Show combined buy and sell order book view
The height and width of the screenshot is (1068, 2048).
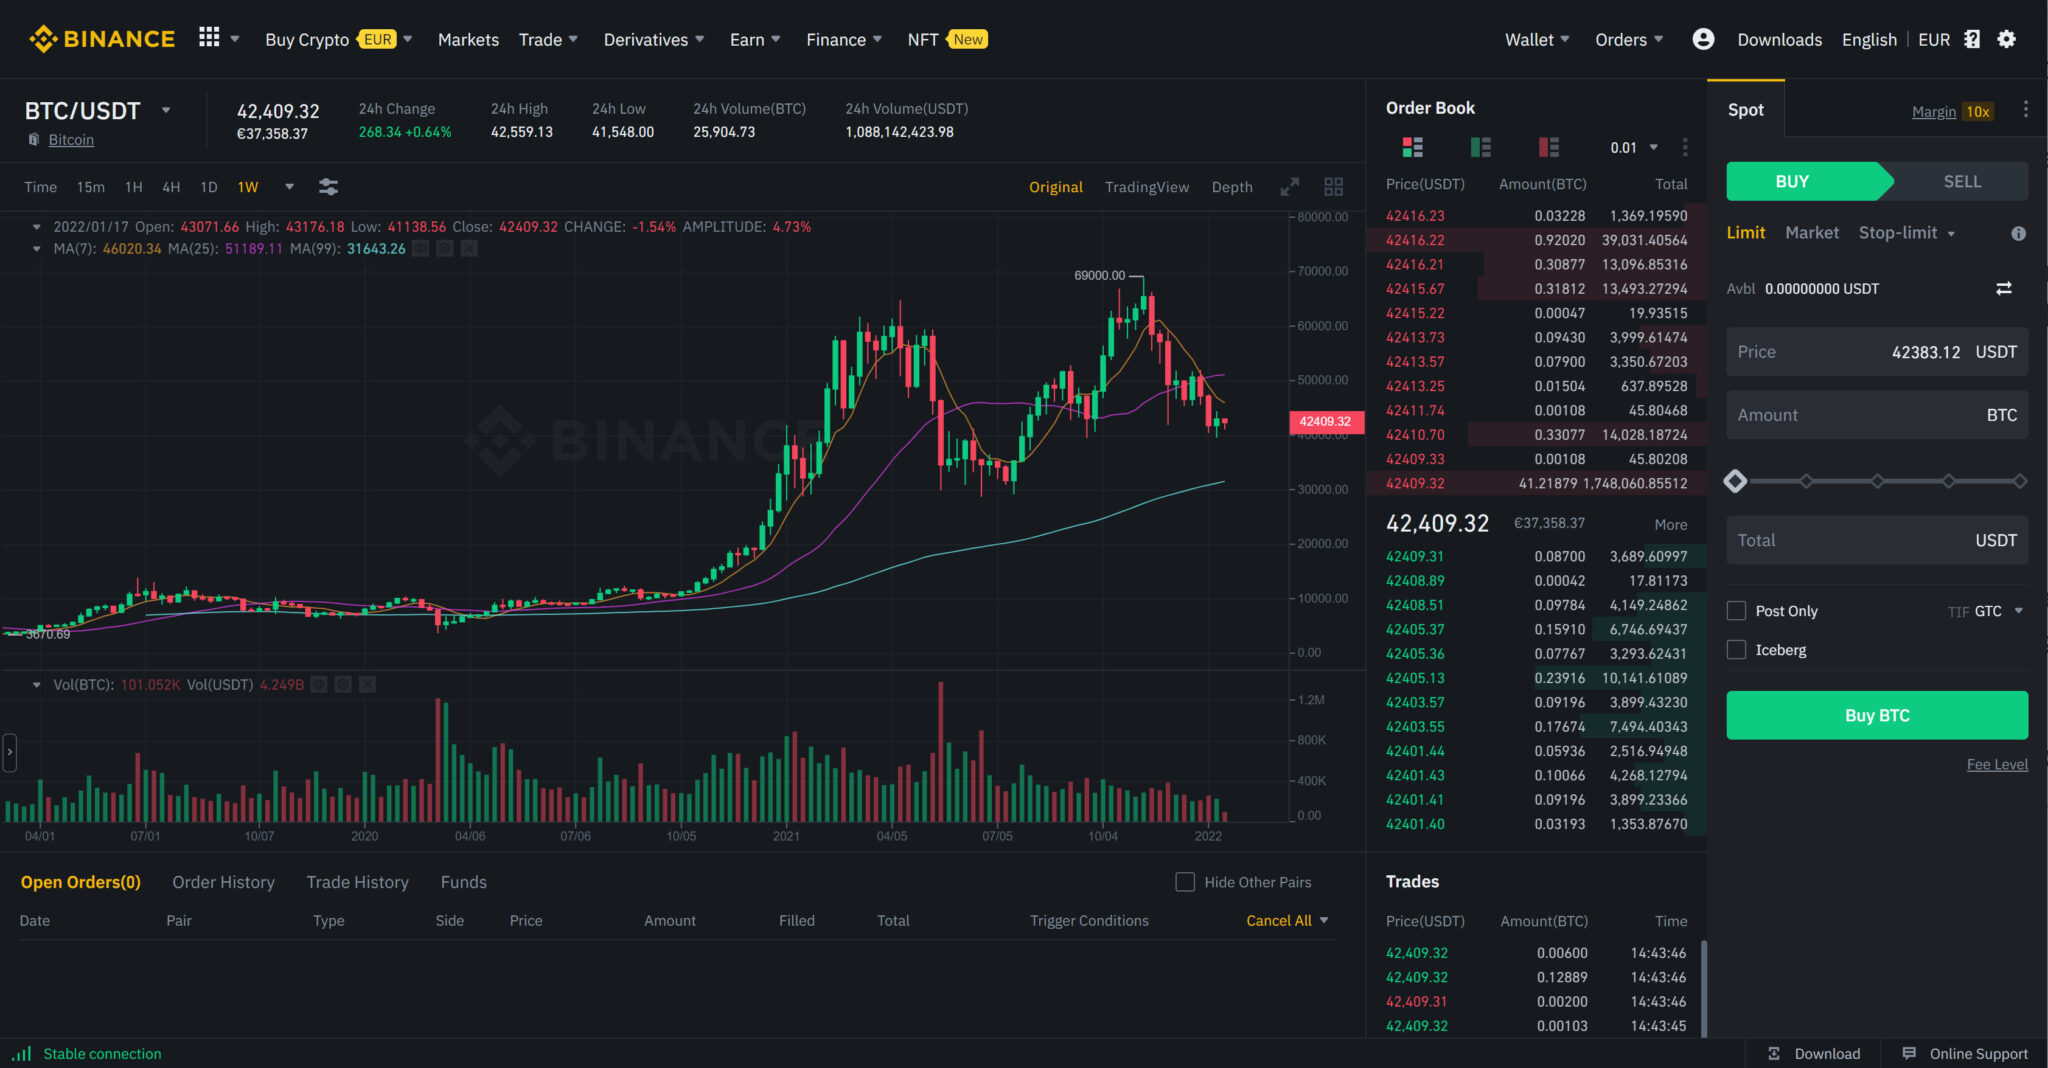(1412, 147)
